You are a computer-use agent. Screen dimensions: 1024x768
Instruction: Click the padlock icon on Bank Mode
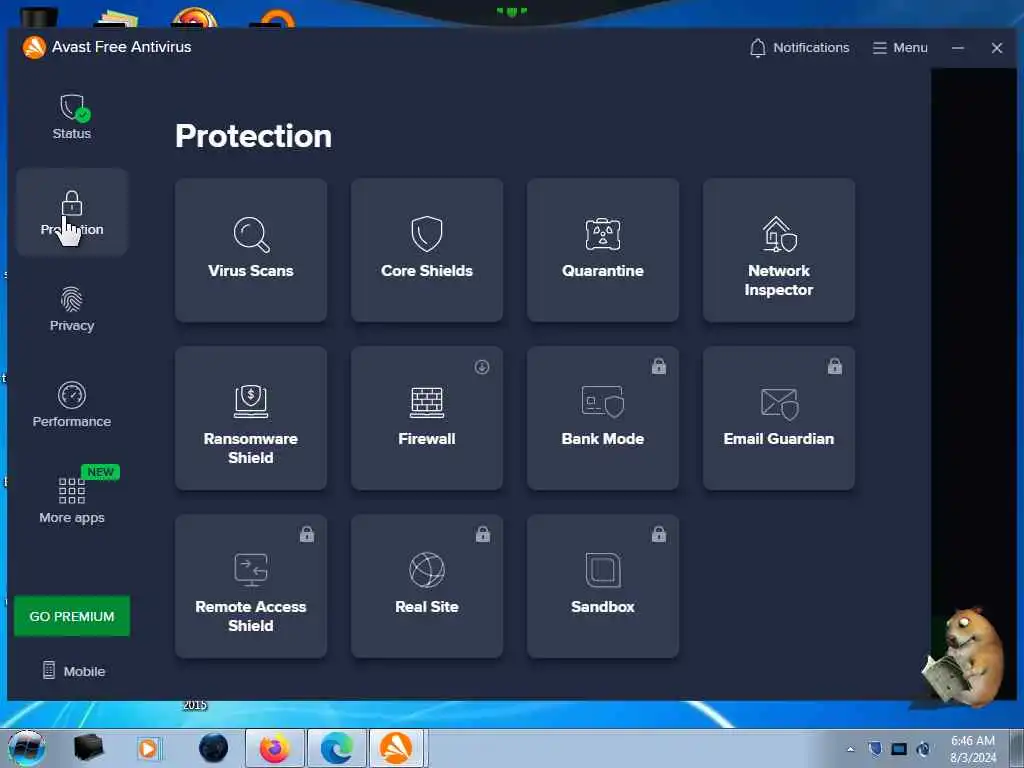[x=659, y=366]
